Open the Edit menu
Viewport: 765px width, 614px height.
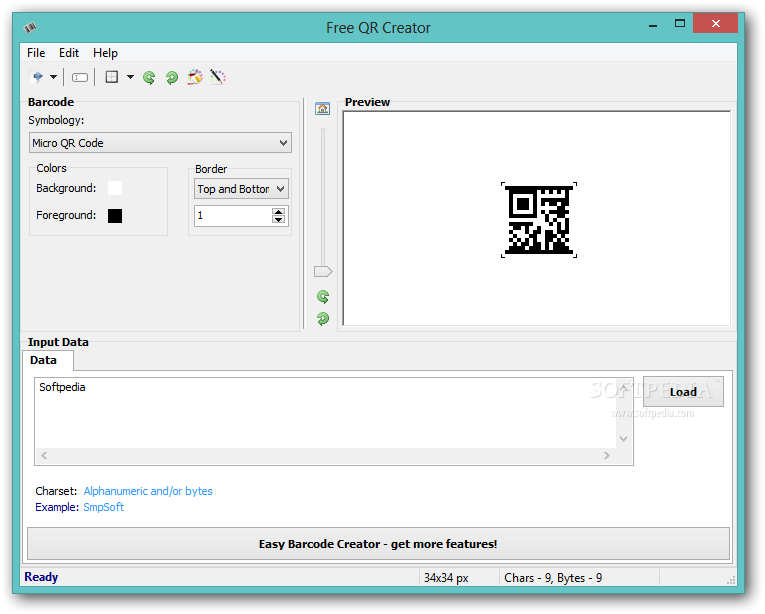click(x=69, y=53)
